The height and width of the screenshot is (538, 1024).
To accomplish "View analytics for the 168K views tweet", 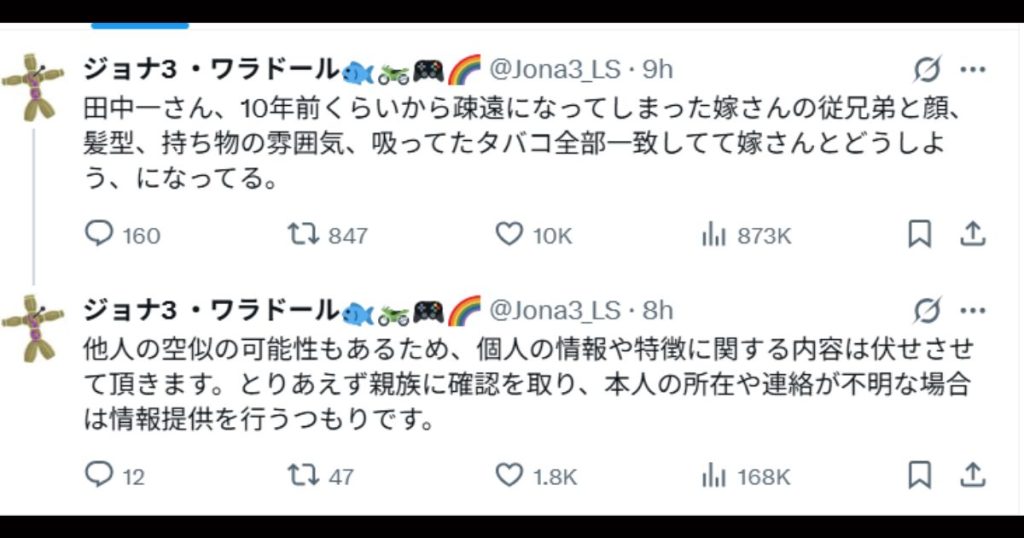I will (714, 475).
